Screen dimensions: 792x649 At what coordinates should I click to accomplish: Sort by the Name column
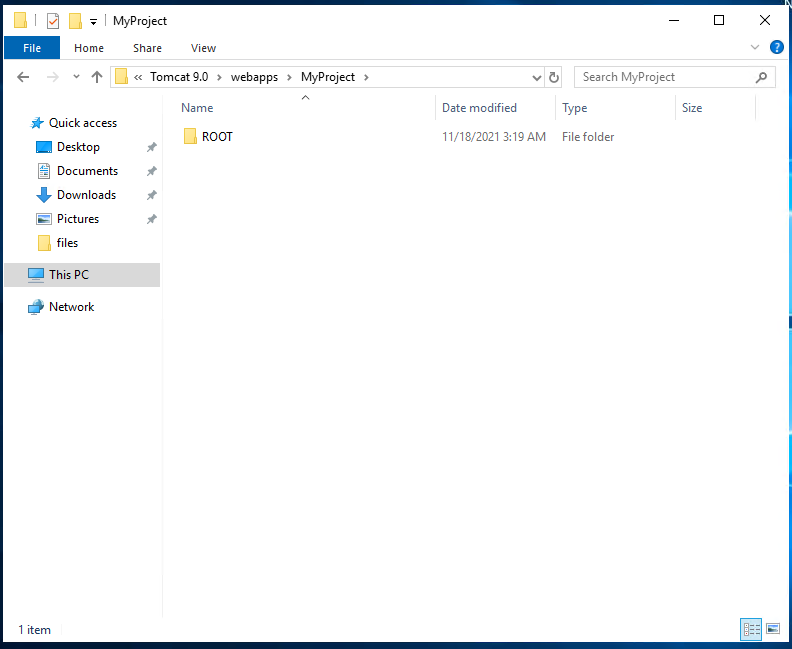(197, 108)
